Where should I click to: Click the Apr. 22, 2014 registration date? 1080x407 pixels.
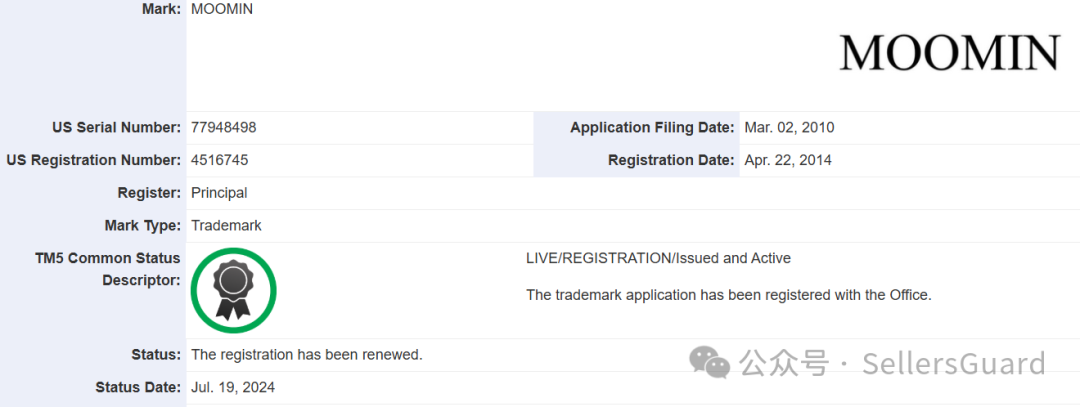click(x=788, y=160)
